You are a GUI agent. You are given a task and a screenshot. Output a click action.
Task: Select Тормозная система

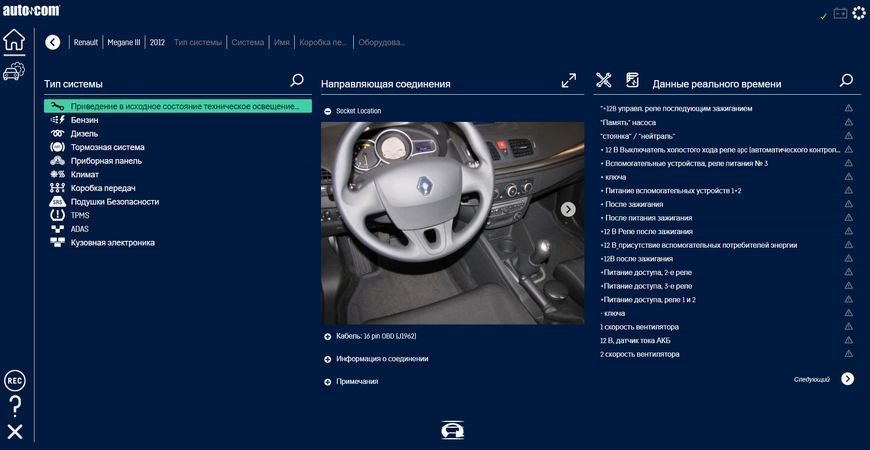coord(178,147)
